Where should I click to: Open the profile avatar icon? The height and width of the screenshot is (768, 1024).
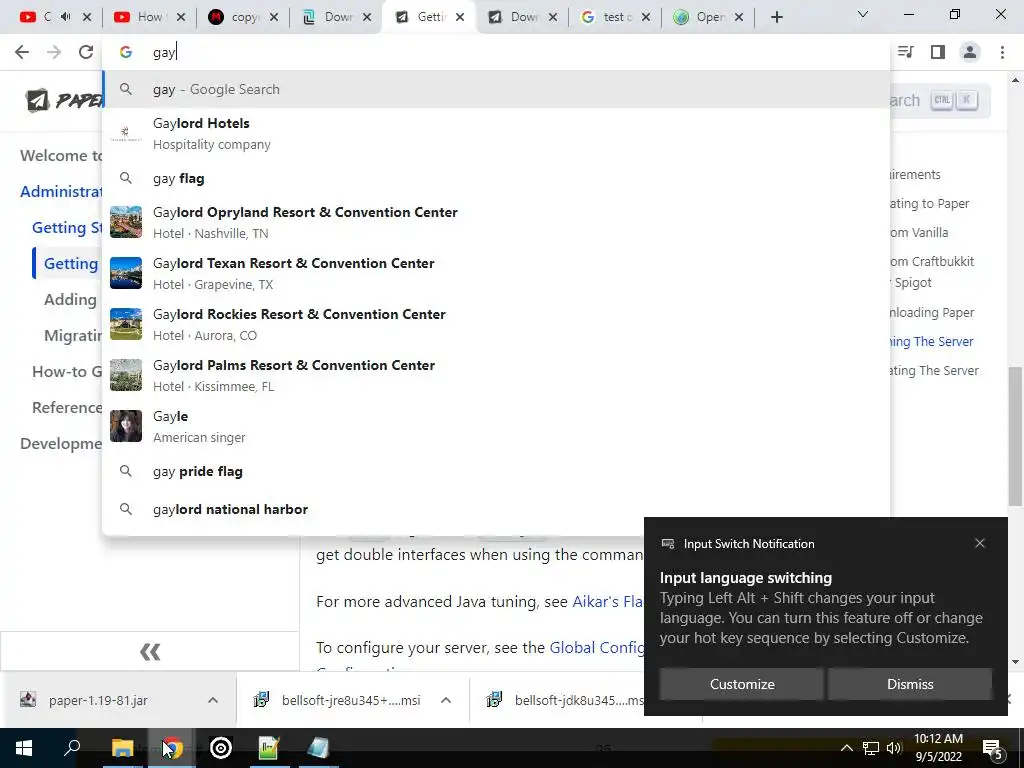(x=970, y=52)
